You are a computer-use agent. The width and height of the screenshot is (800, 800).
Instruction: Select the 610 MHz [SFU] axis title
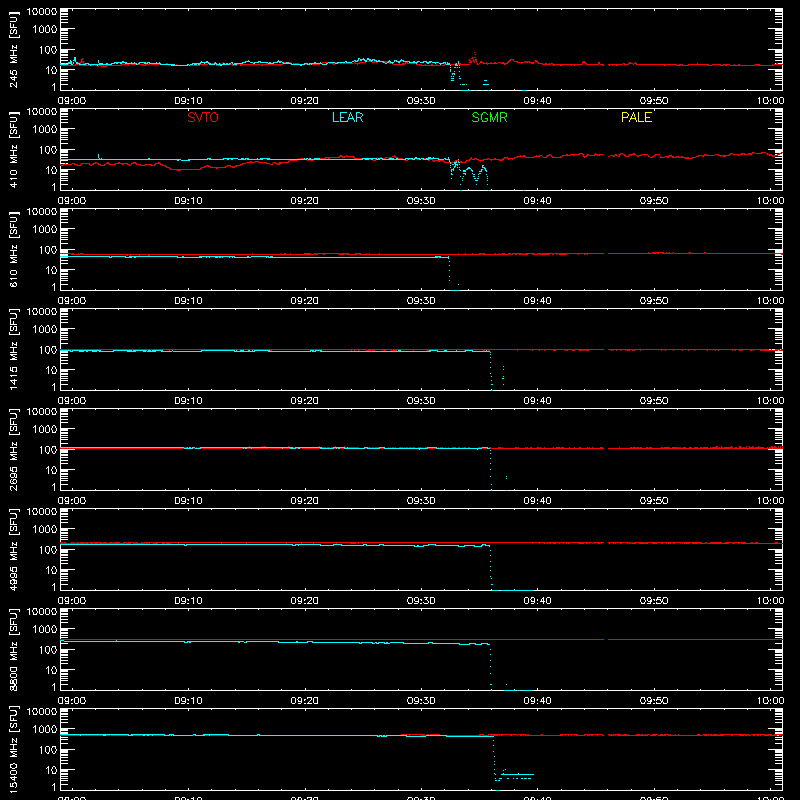tap(13, 249)
